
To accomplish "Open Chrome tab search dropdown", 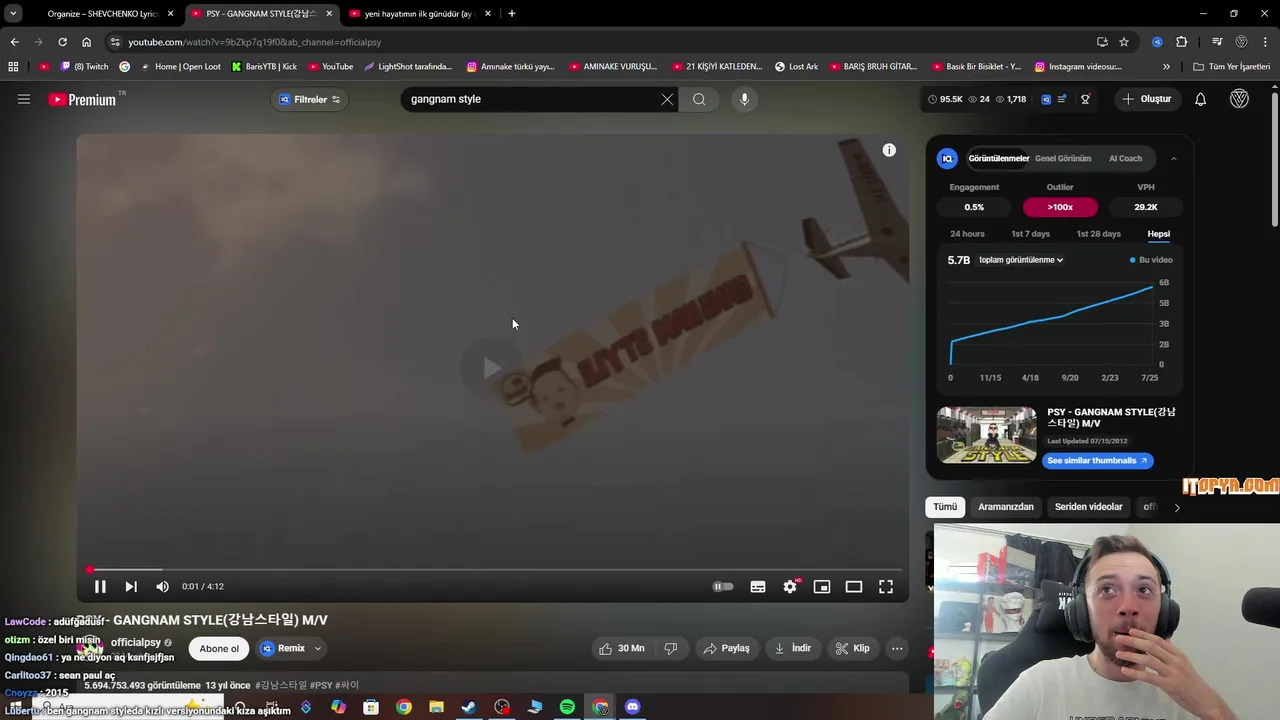I will (13, 13).
